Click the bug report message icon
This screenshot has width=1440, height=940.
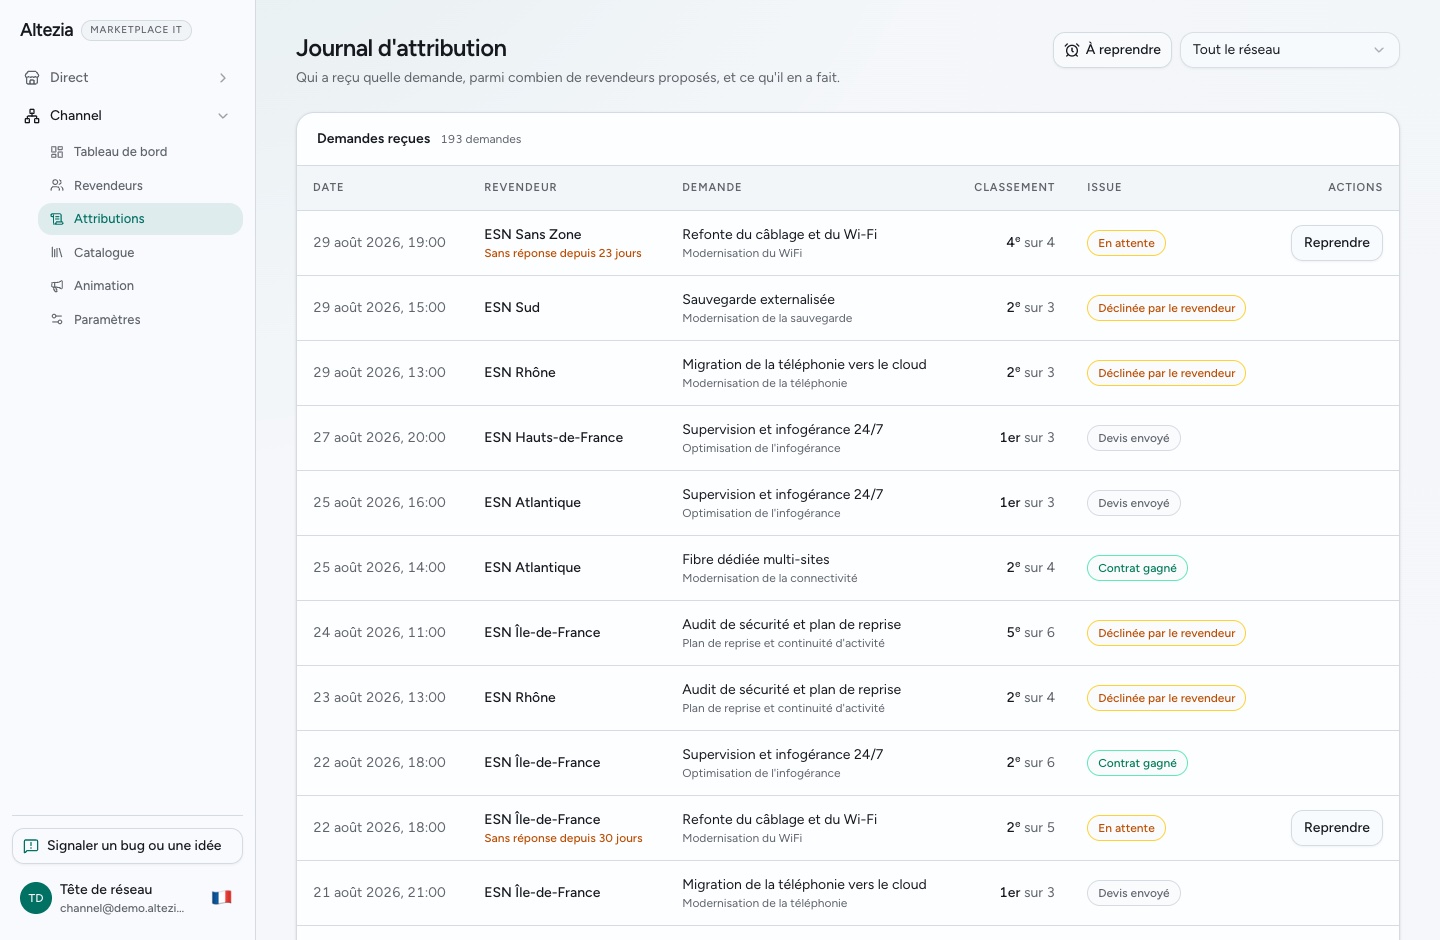pyautogui.click(x=31, y=846)
